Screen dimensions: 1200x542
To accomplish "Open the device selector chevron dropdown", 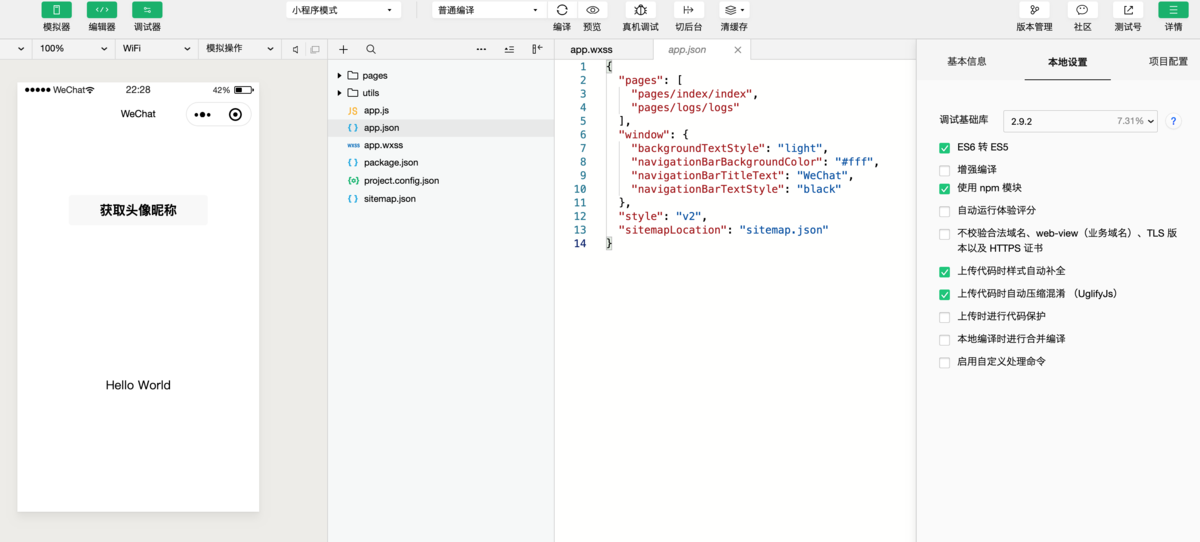I will [x=21, y=49].
